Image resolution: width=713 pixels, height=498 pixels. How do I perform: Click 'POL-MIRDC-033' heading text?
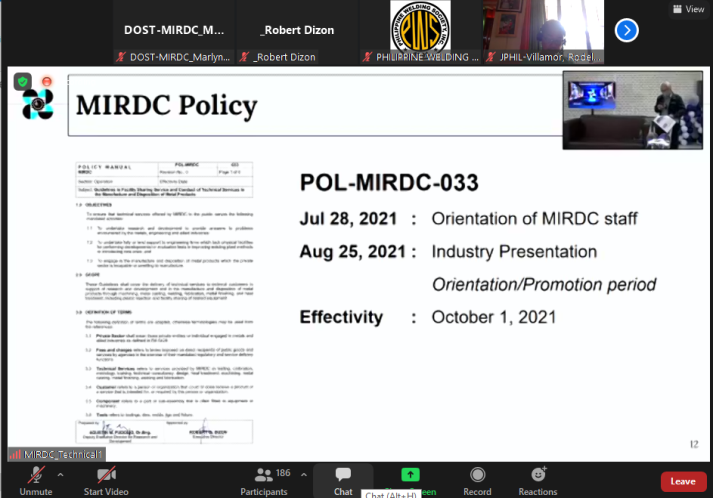[389, 183]
